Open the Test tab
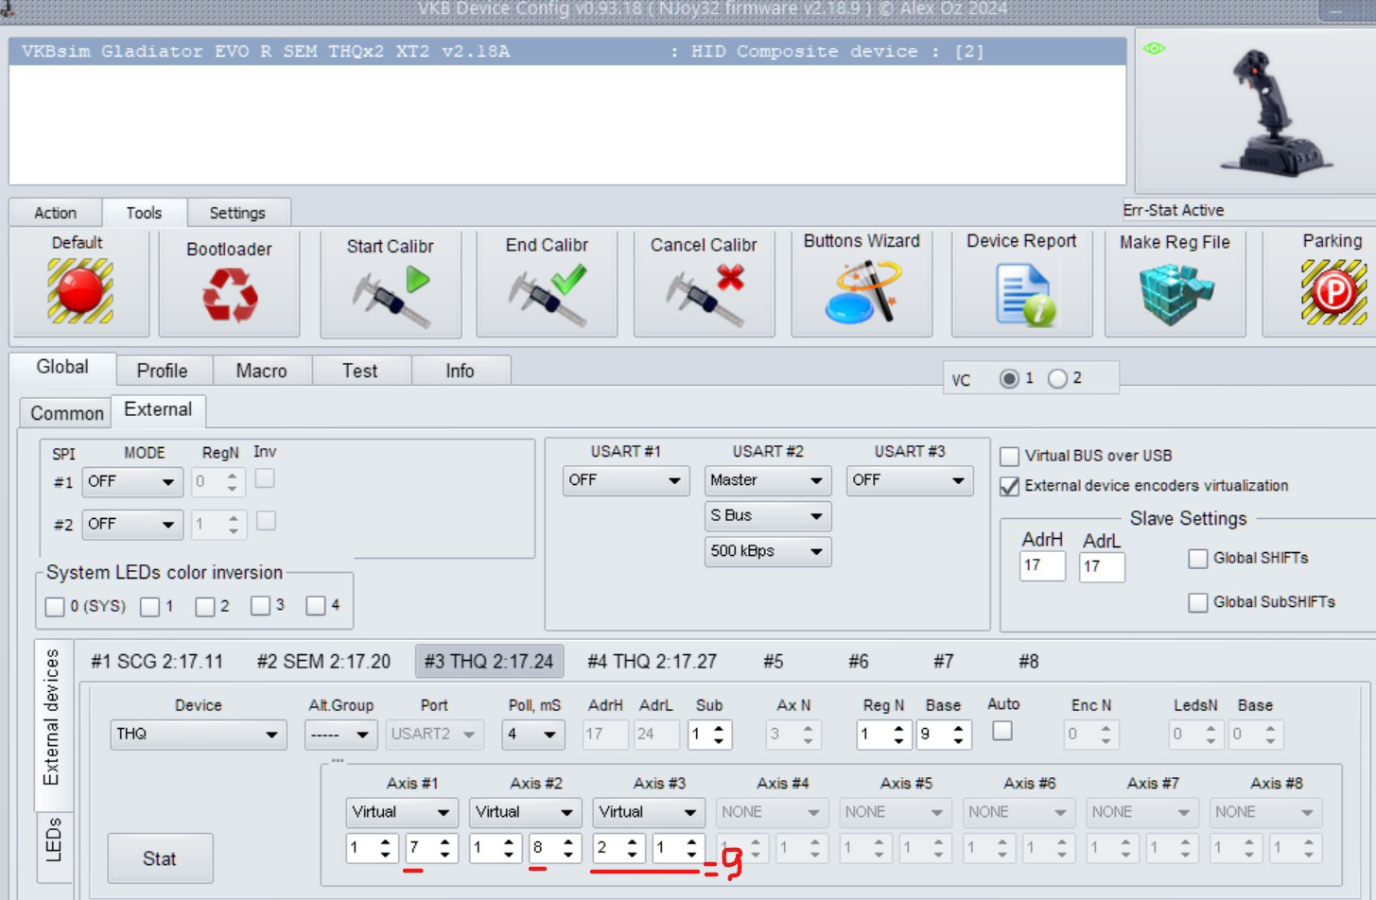 coord(360,371)
